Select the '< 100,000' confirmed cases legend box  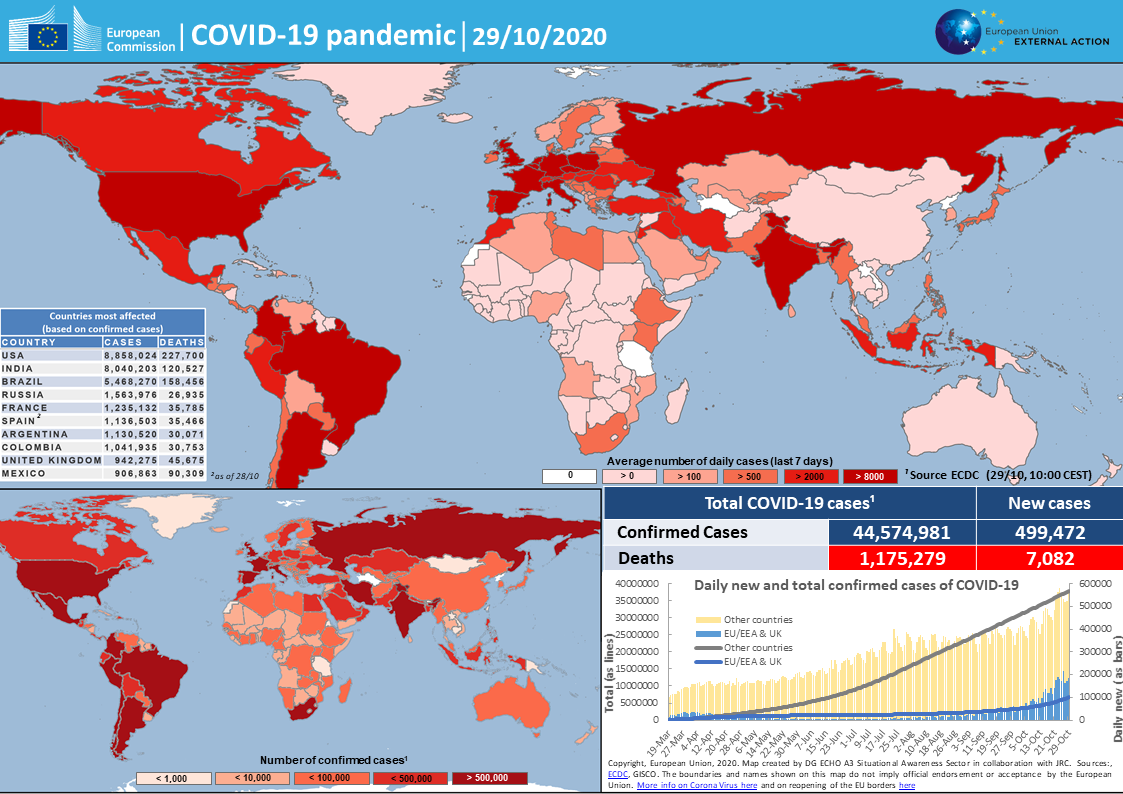(327, 778)
